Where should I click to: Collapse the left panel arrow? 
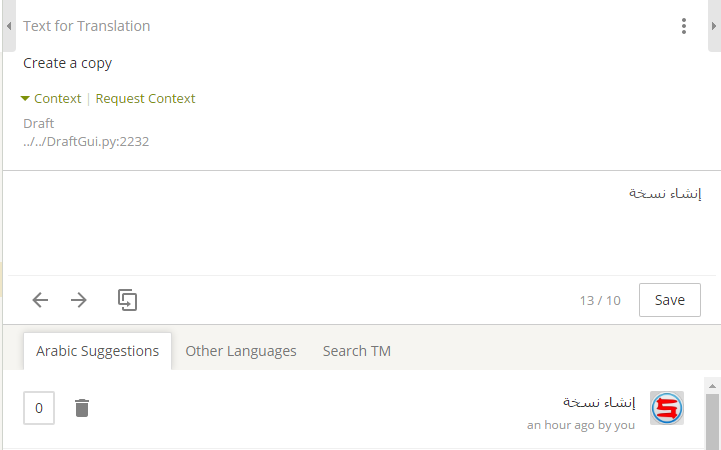(9, 26)
